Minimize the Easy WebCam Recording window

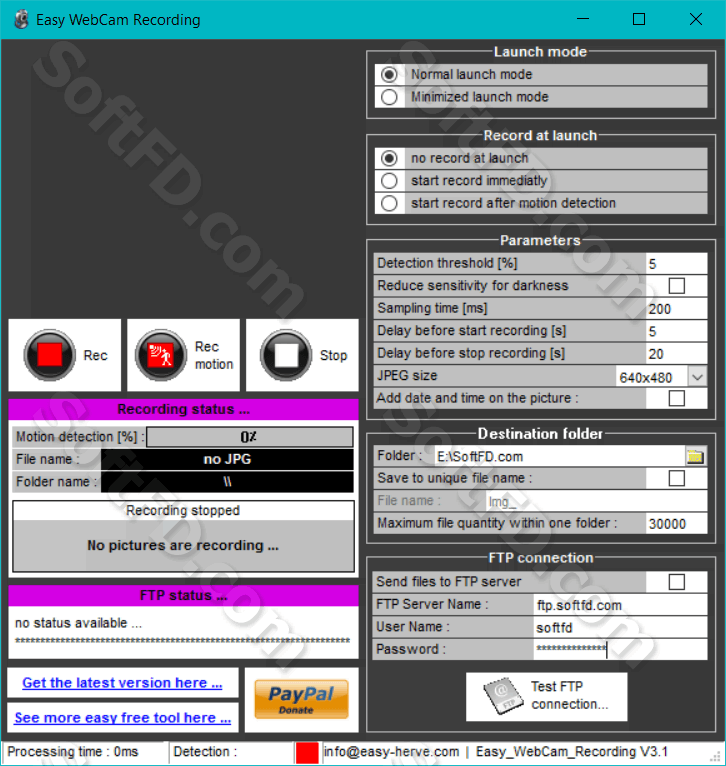[582, 19]
